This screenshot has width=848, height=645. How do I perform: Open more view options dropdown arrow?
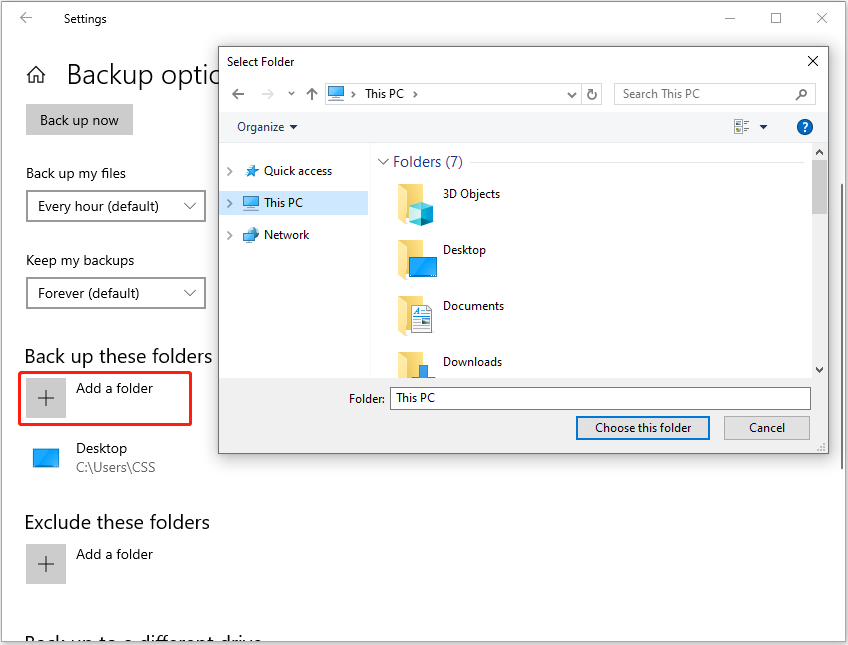[x=763, y=127]
